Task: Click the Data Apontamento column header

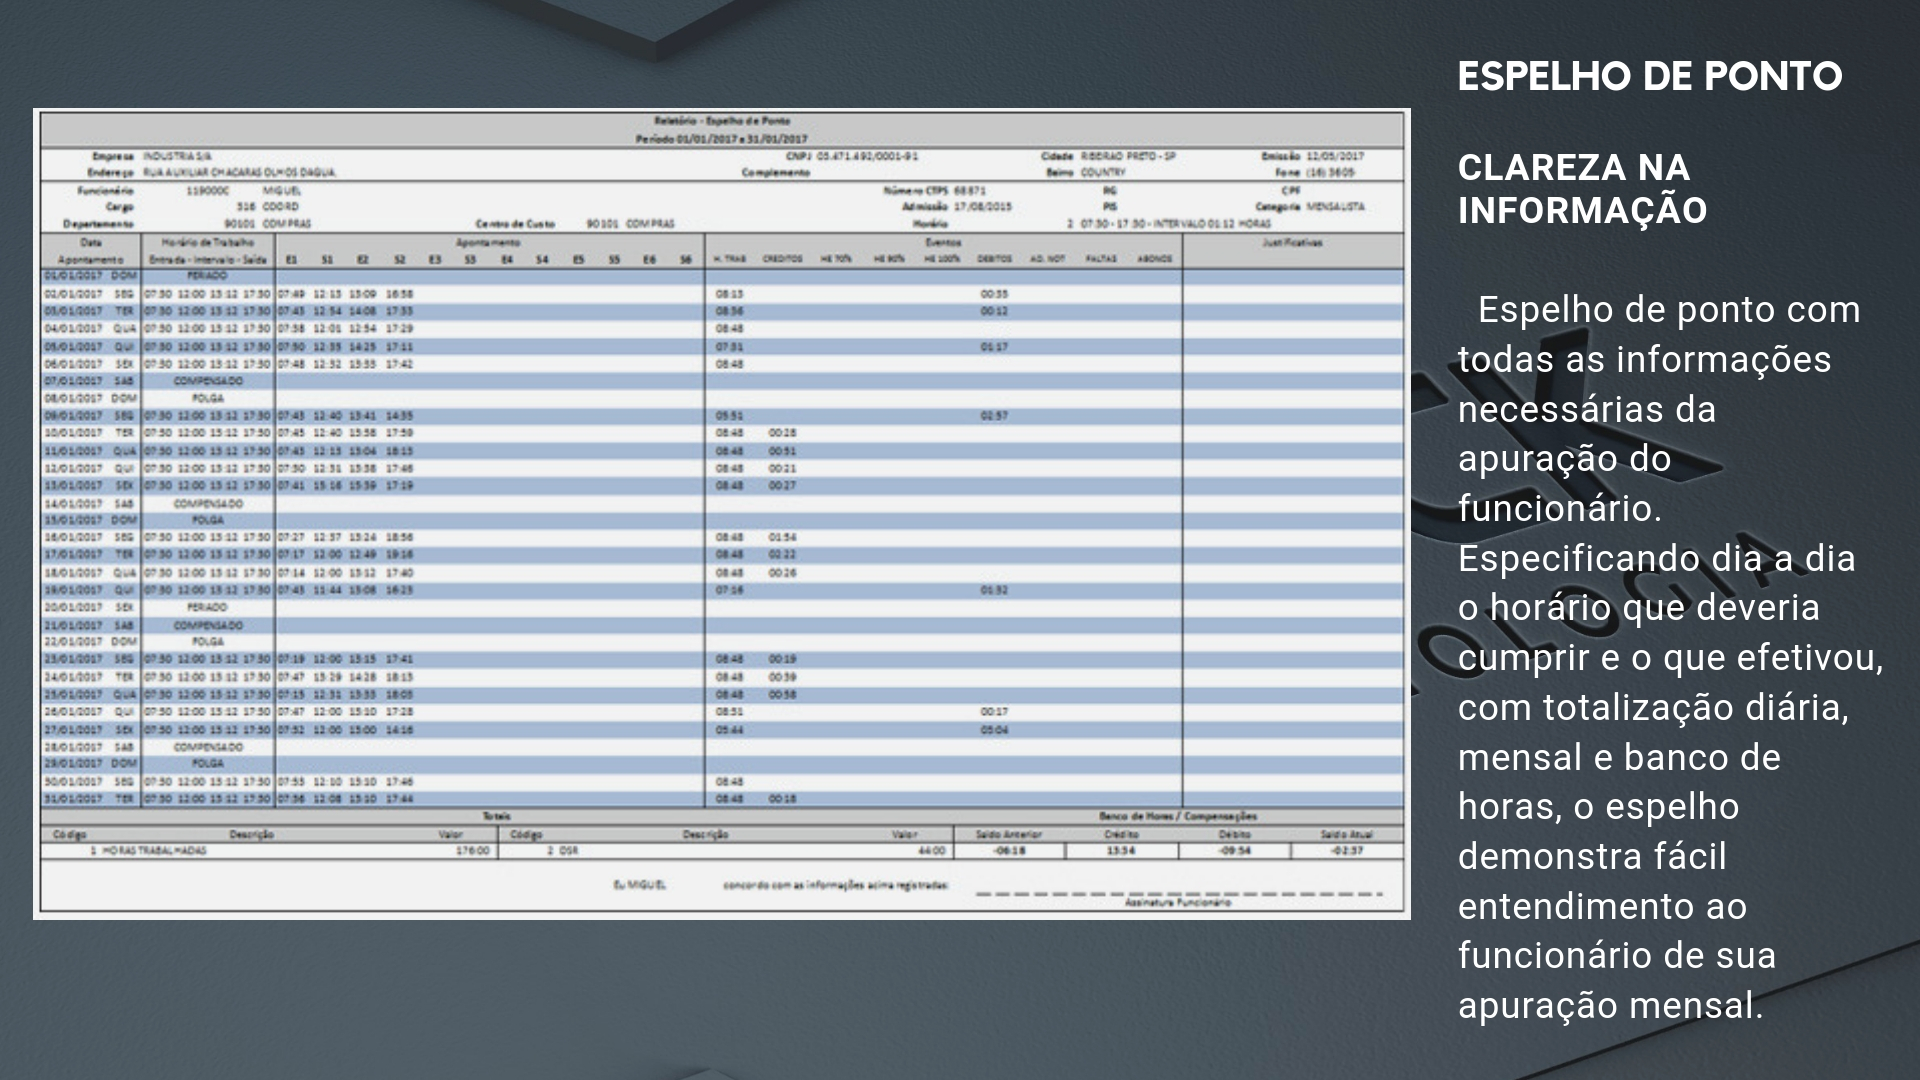Action: click(90, 251)
